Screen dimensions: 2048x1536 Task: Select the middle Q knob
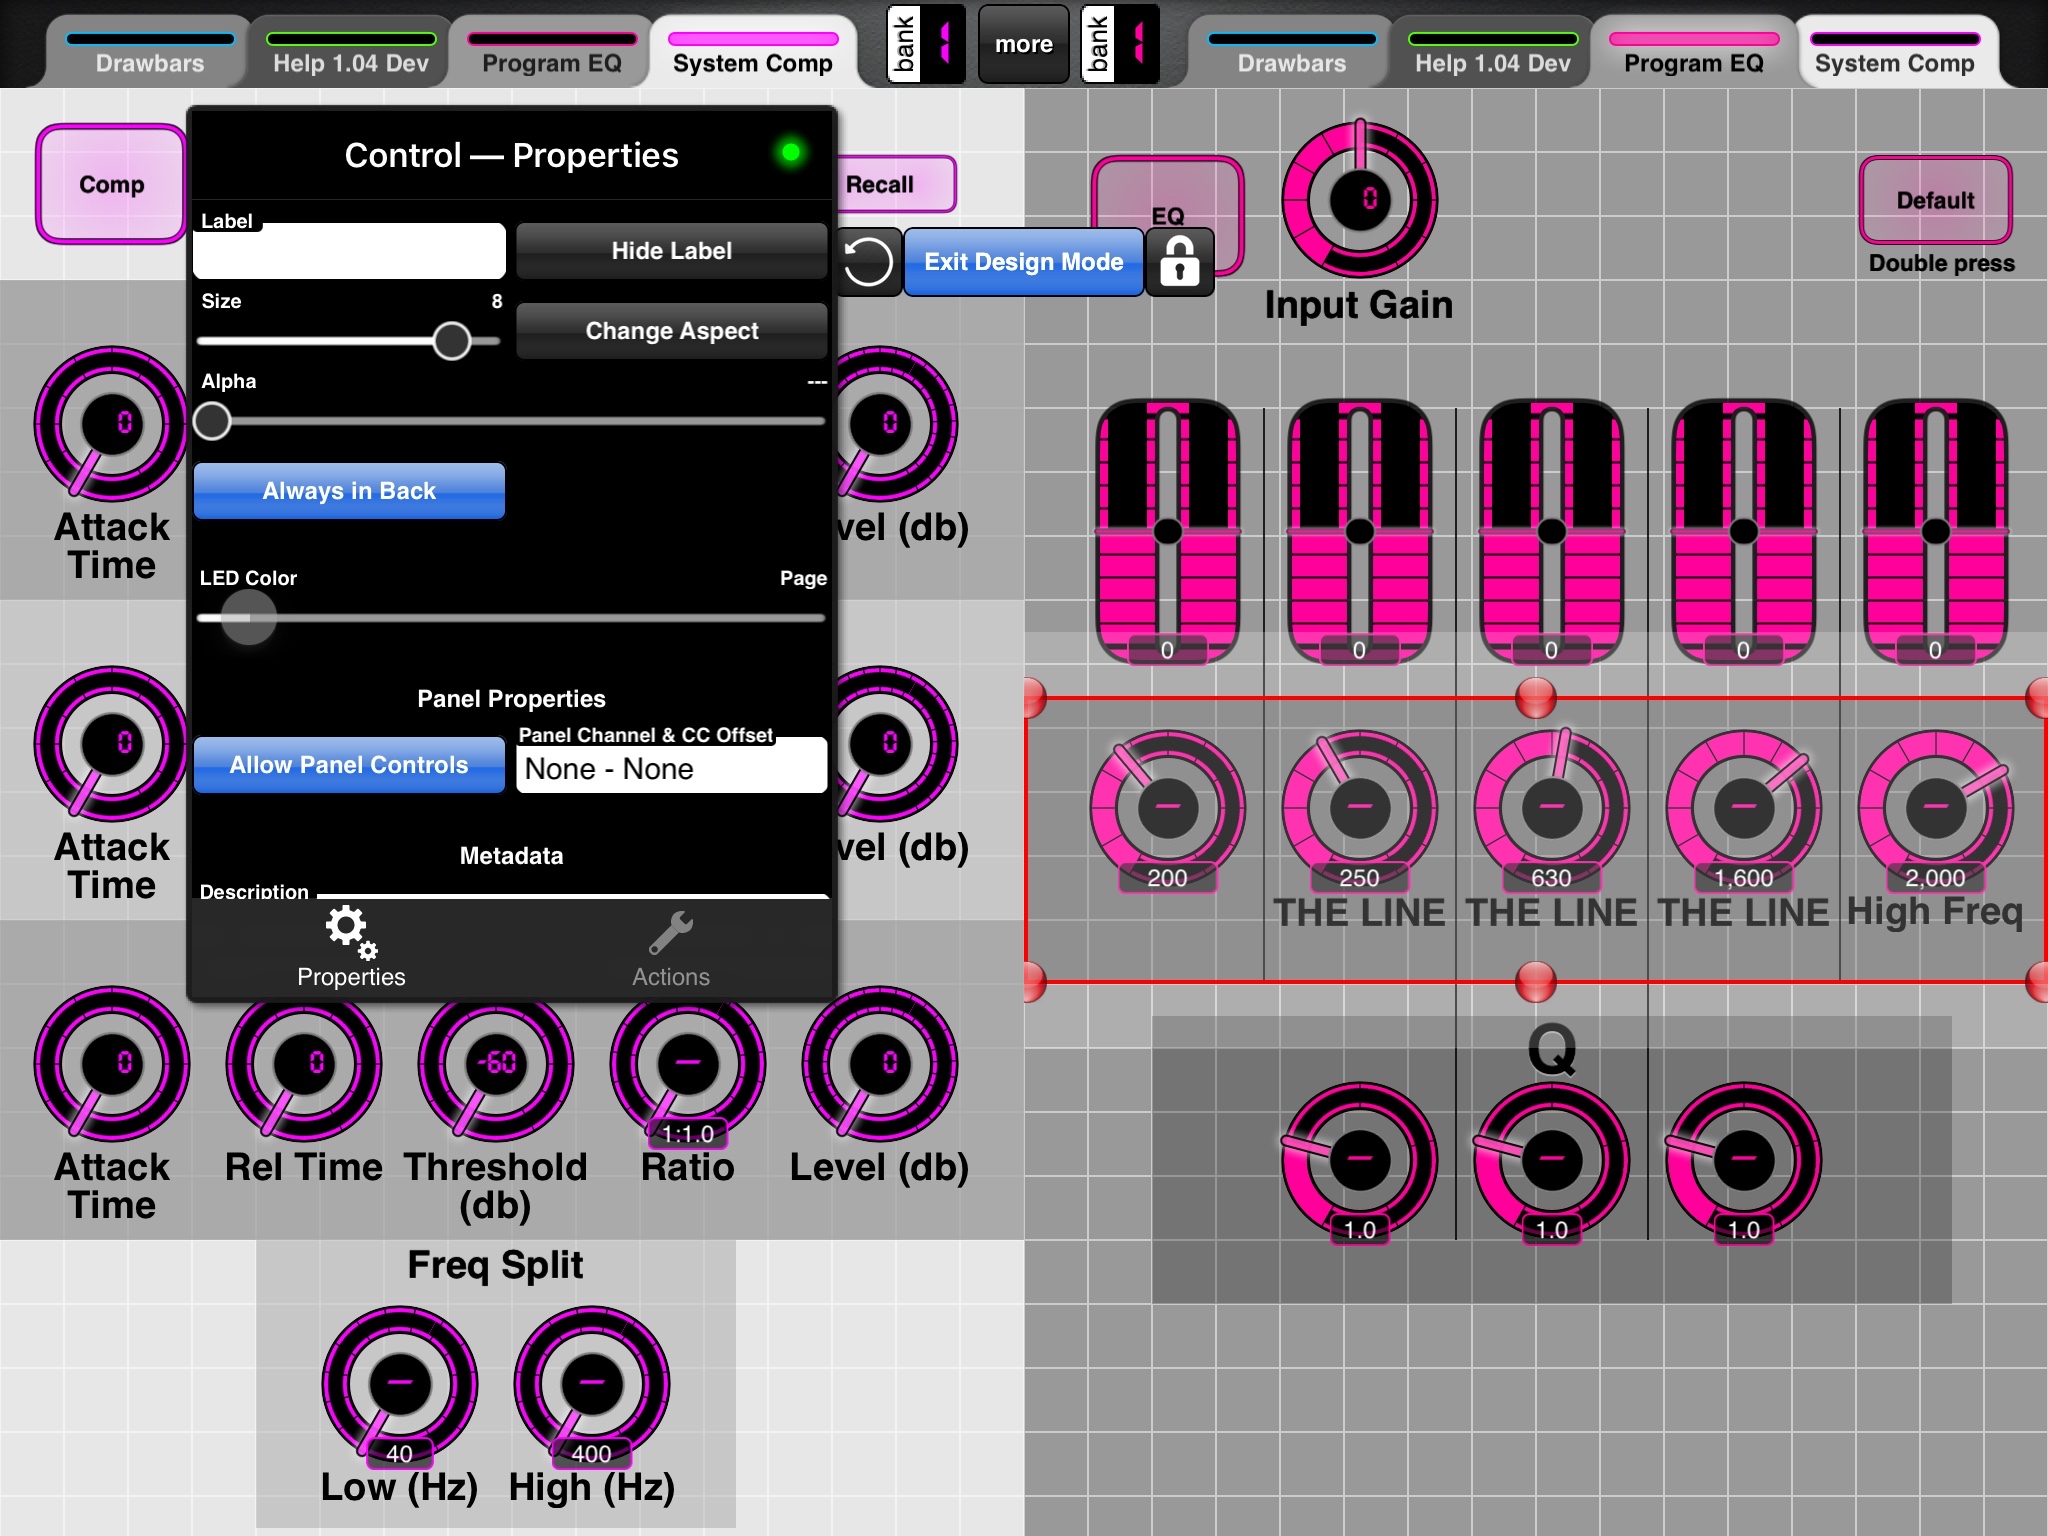click(1551, 1160)
